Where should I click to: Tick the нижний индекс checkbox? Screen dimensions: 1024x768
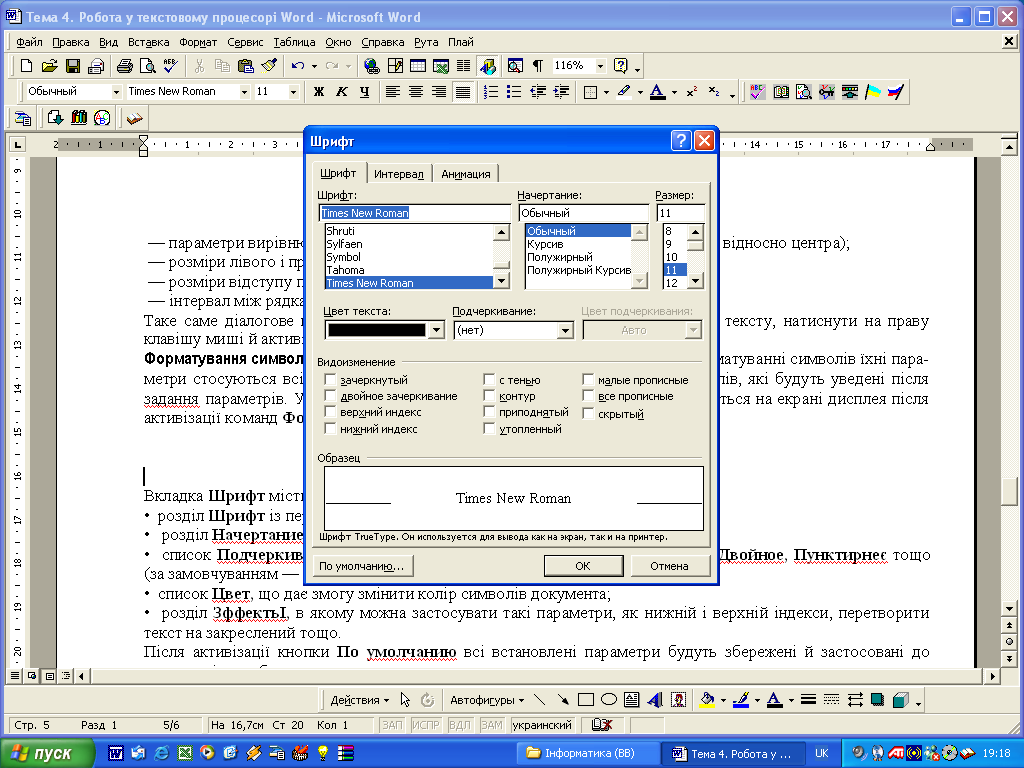pyautogui.click(x=330, y=428)
